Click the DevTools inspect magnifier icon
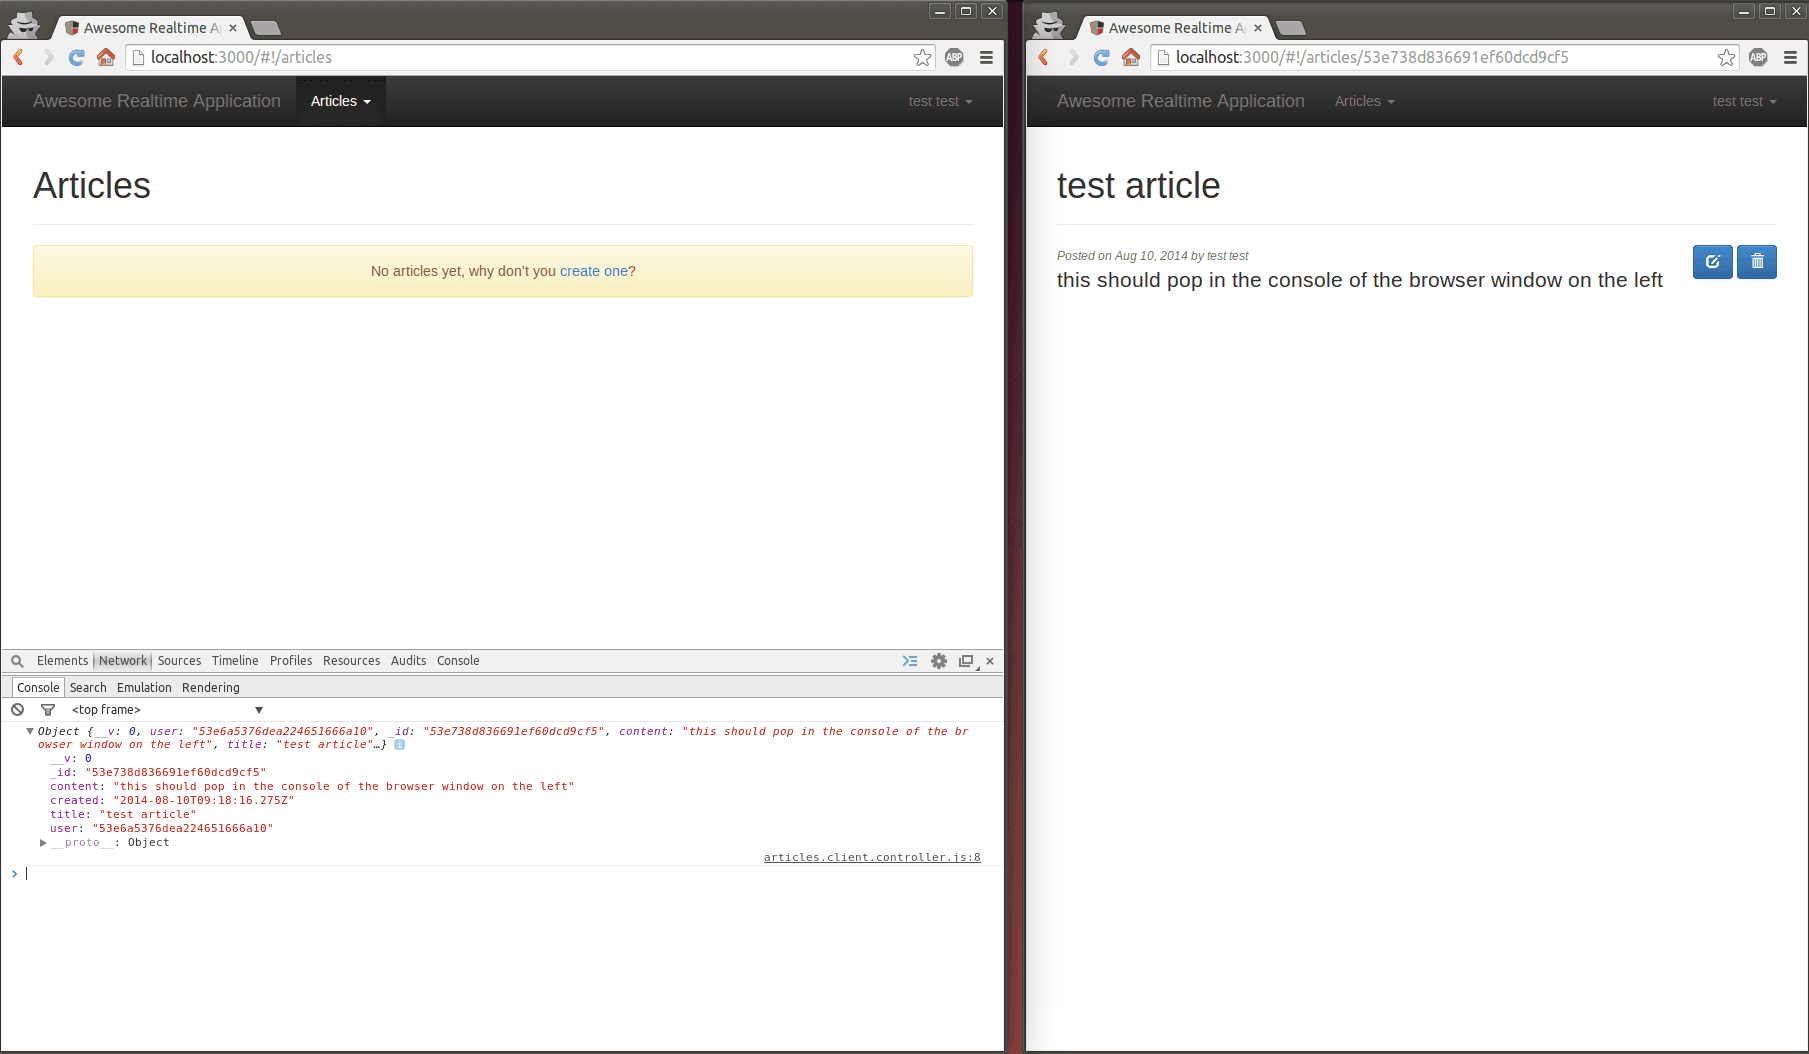The width and height of the screenshot is (1809, 1054). click(x=17, y=661)
